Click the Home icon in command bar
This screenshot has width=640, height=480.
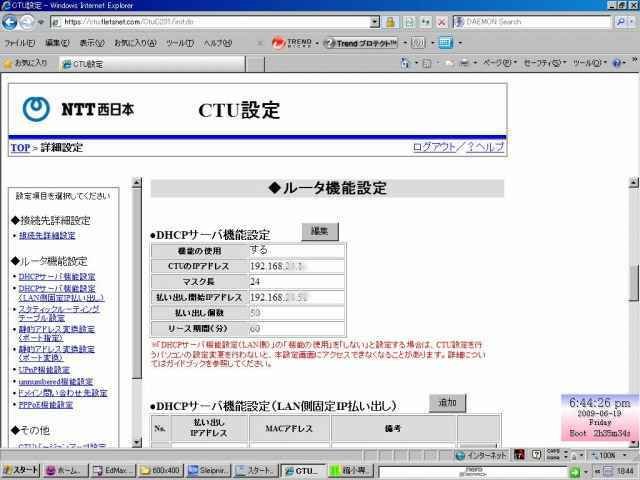[404, 63]
